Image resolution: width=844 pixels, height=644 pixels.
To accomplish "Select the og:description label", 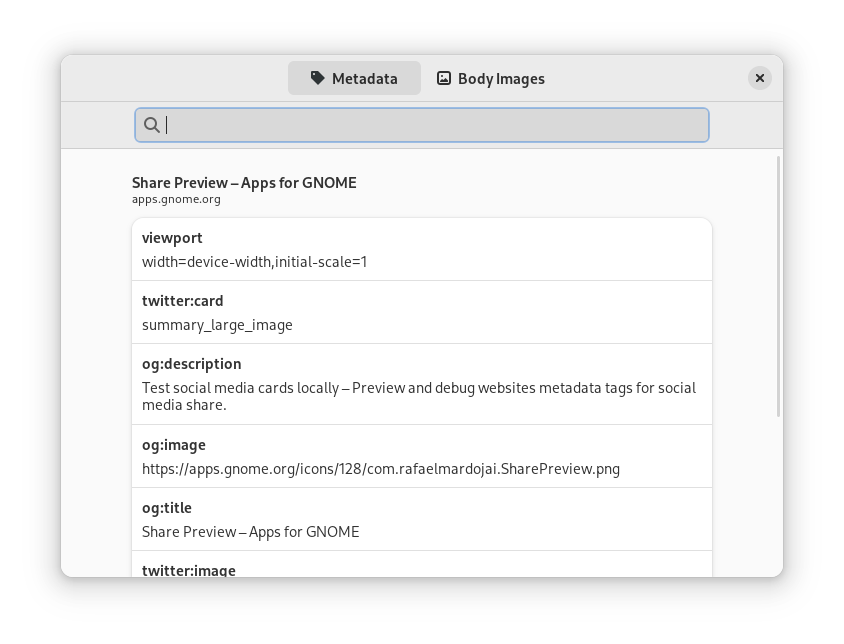I will tap(192, 364).
